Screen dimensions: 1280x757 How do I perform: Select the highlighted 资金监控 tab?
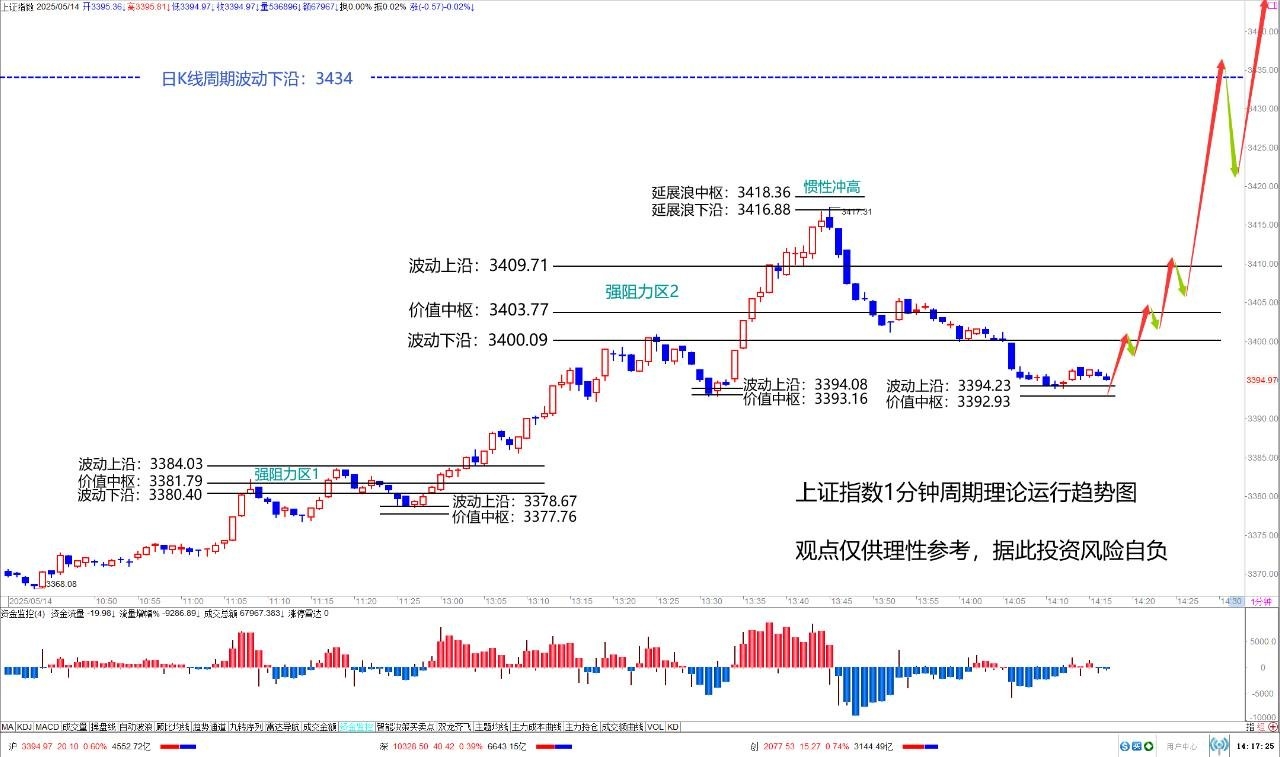click(355, 727)
